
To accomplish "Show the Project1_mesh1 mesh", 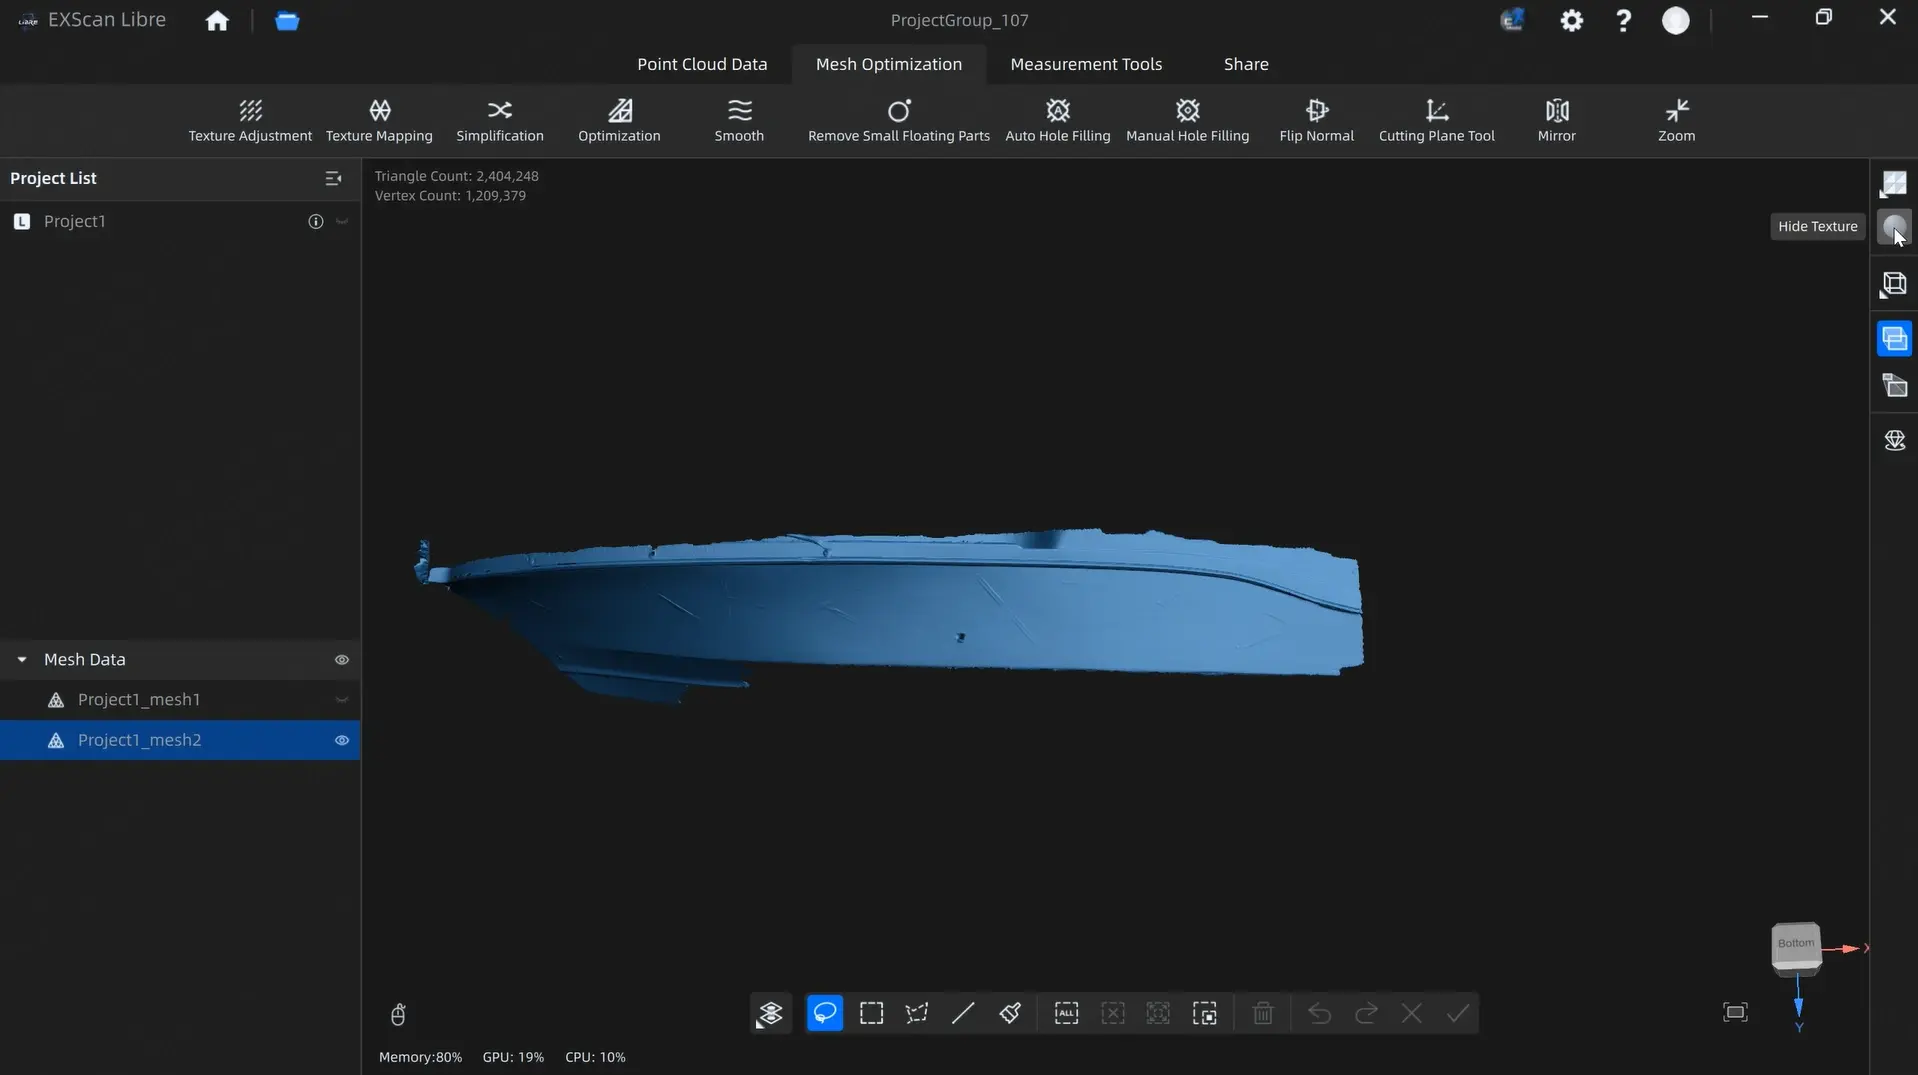I will (342, 700).
